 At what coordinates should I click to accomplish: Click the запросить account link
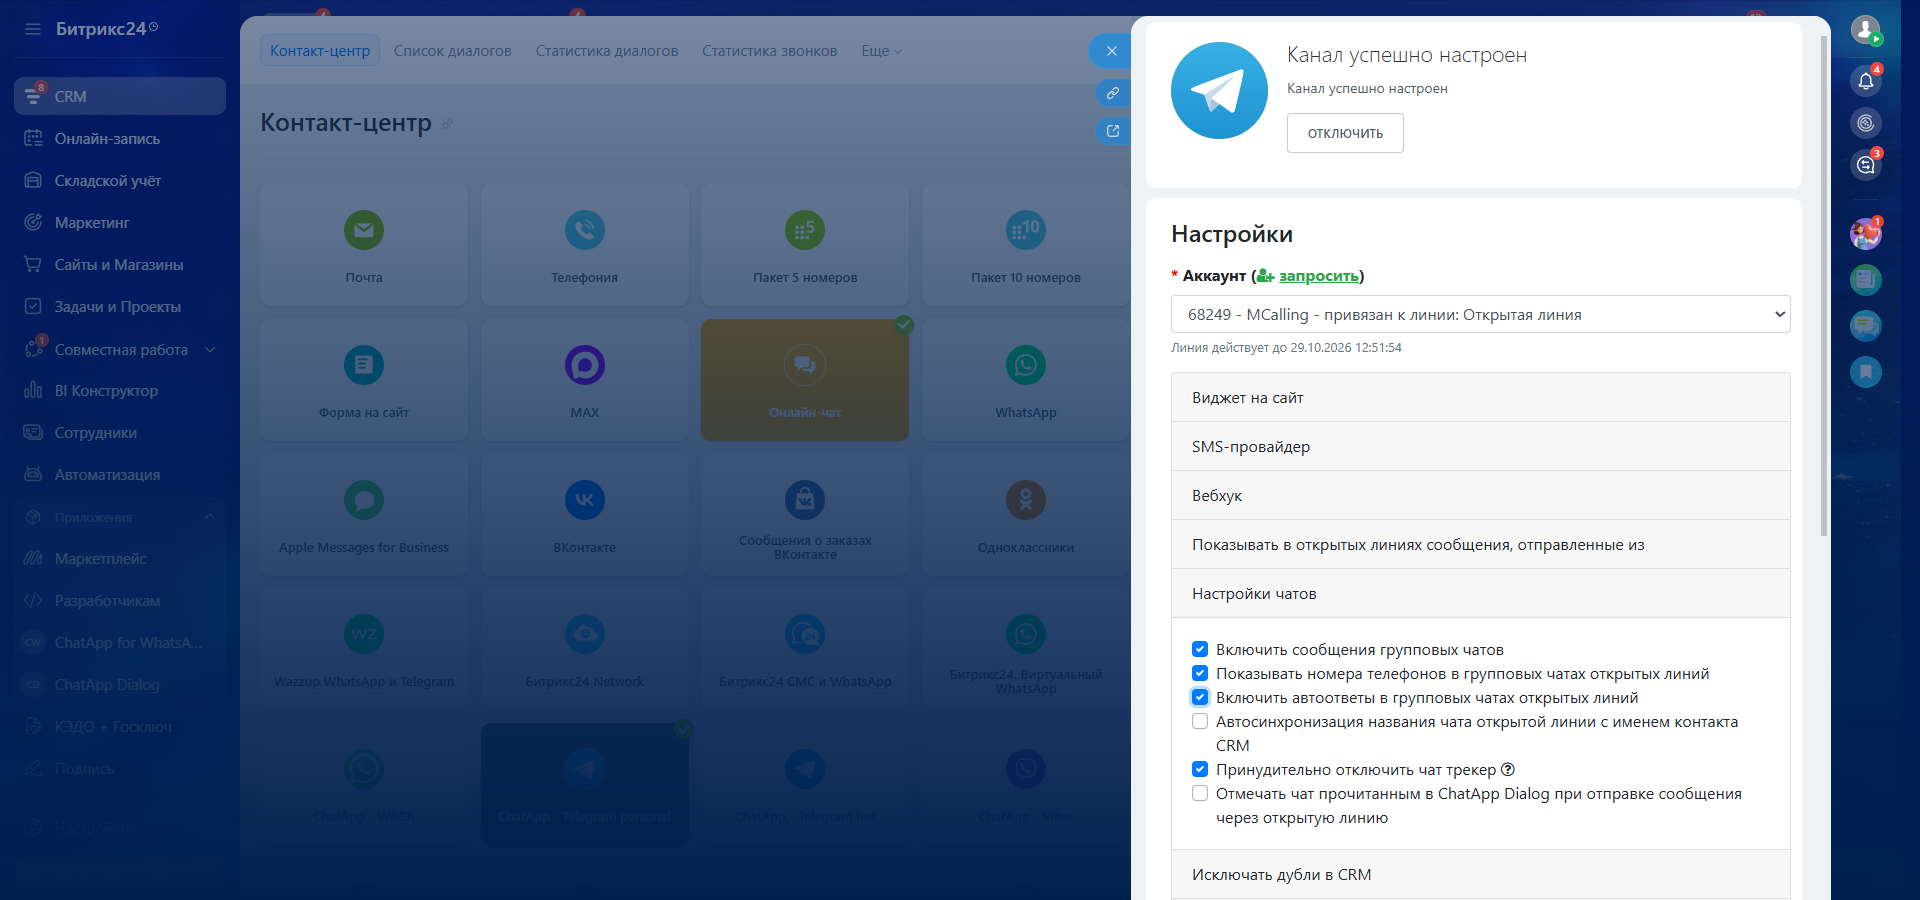[1318, 276]
